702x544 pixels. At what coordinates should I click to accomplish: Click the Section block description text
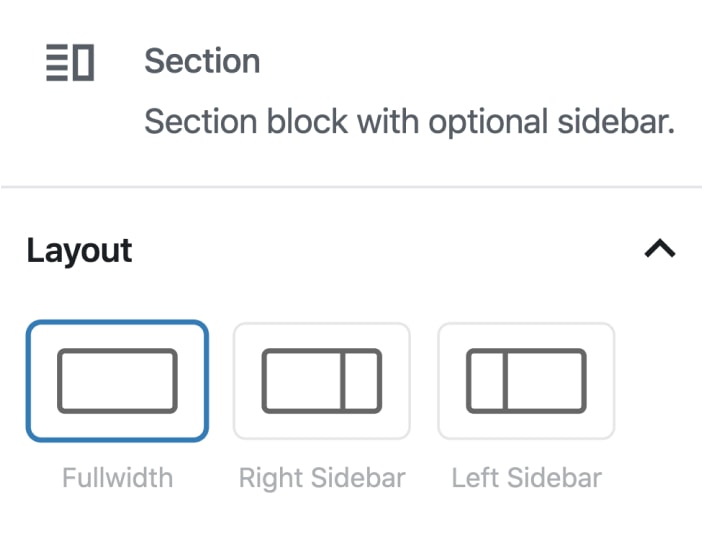pos(410,122)
